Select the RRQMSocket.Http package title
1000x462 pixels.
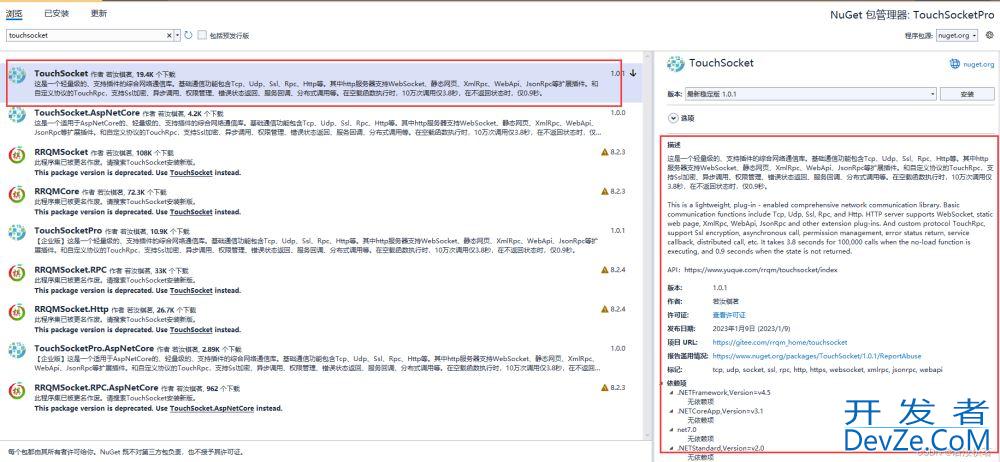pos(72,309)
